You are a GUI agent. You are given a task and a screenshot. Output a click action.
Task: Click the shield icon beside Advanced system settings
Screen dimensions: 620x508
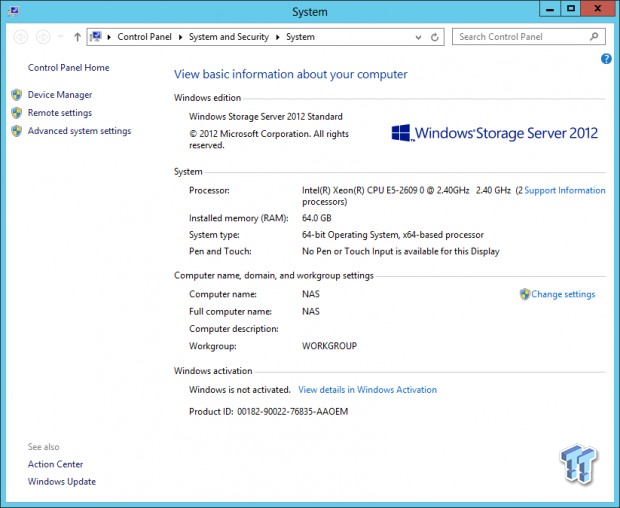(17, 131)
